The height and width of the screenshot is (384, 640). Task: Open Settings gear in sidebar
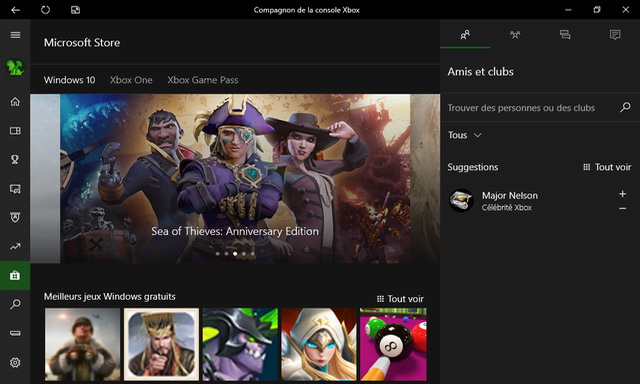click(15, 362)
